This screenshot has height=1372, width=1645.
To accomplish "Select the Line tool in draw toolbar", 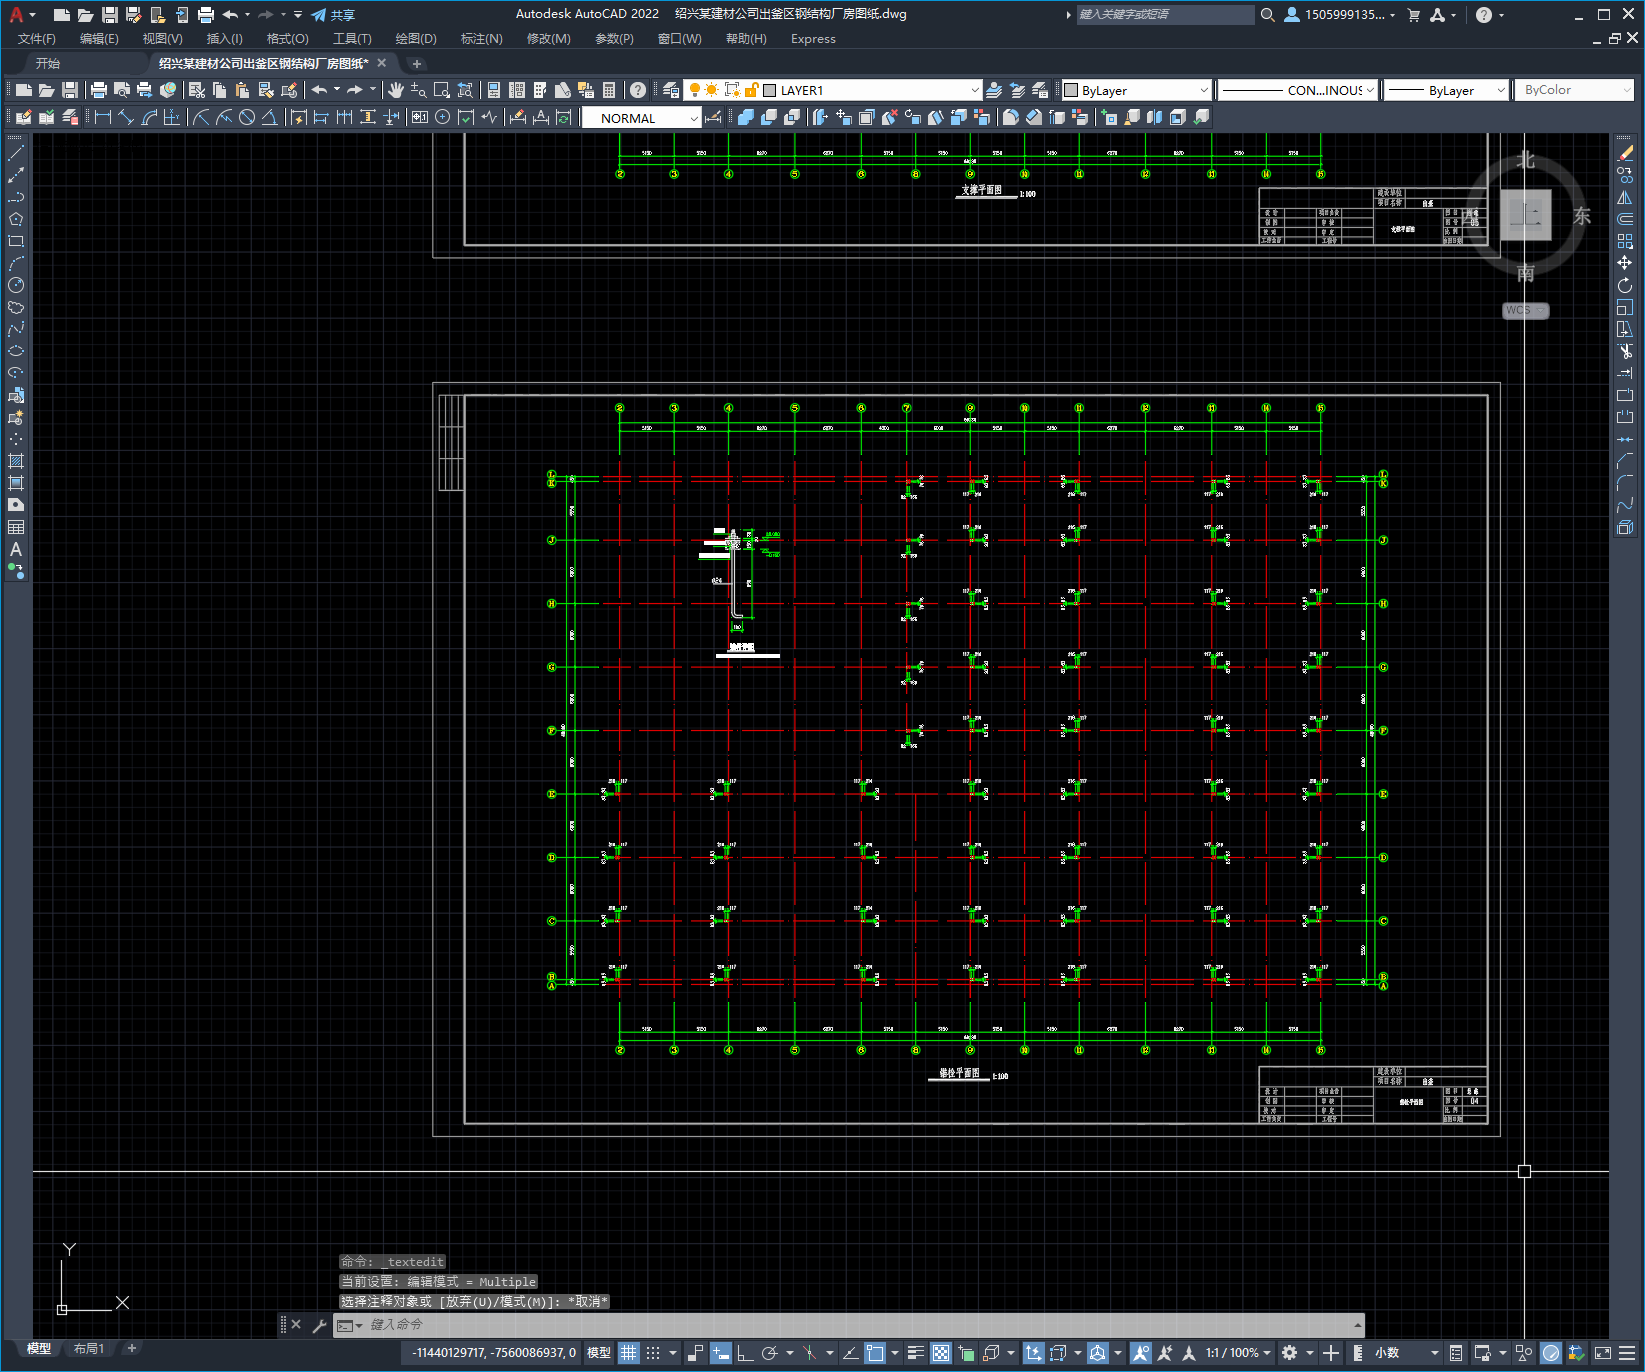I will click(16, 153).
